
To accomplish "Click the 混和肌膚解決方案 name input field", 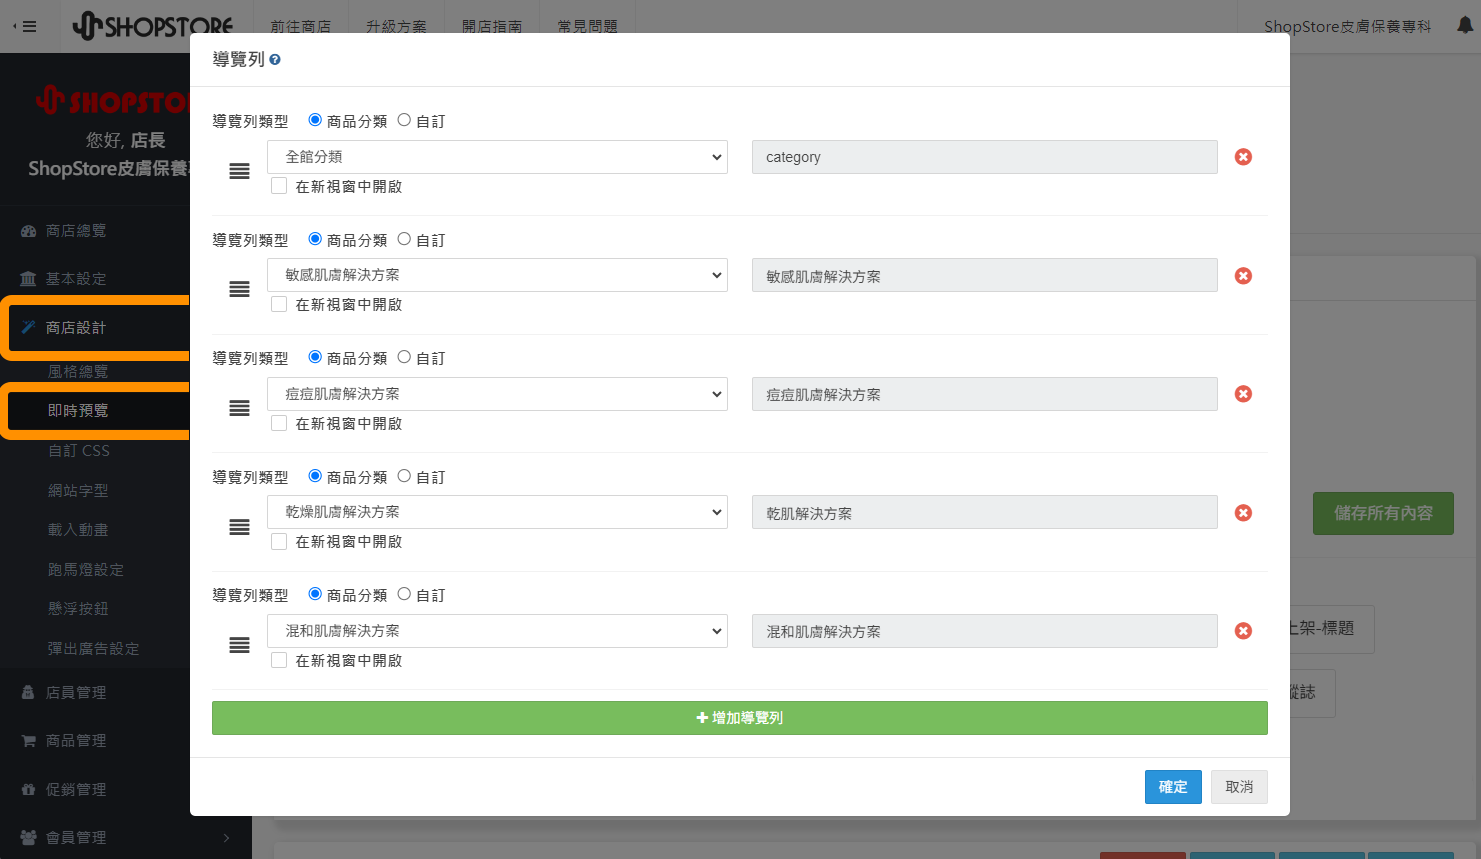I will 985,631.
